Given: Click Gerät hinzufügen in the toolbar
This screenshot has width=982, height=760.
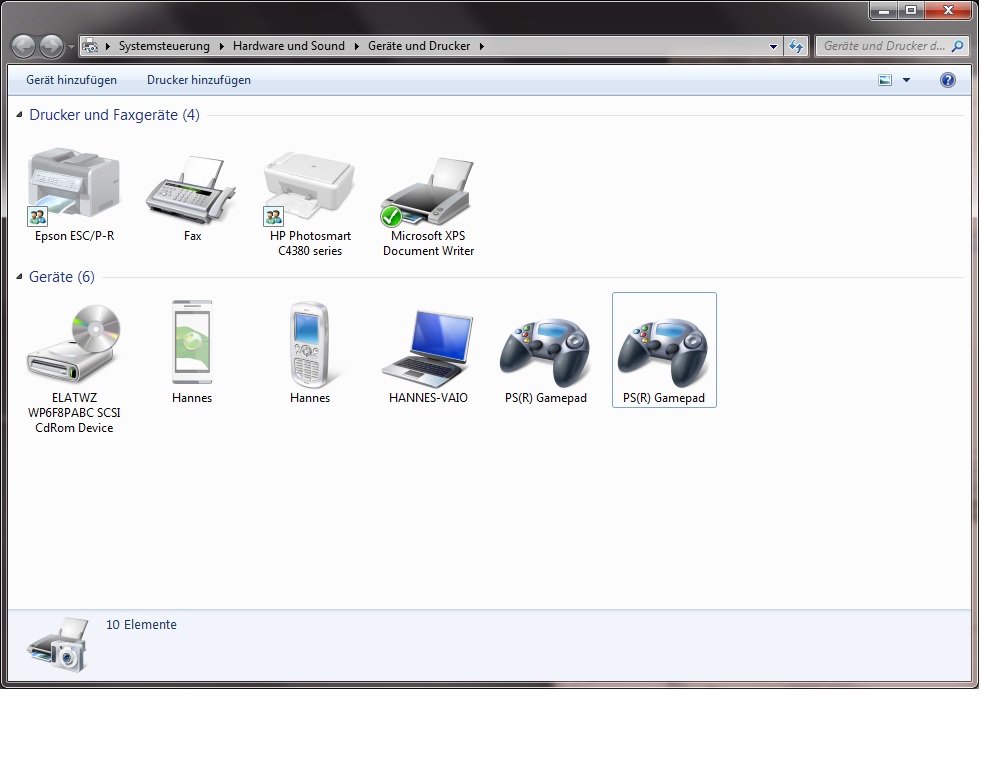Looking at the screenshot, I should click(x=71, y=80).
